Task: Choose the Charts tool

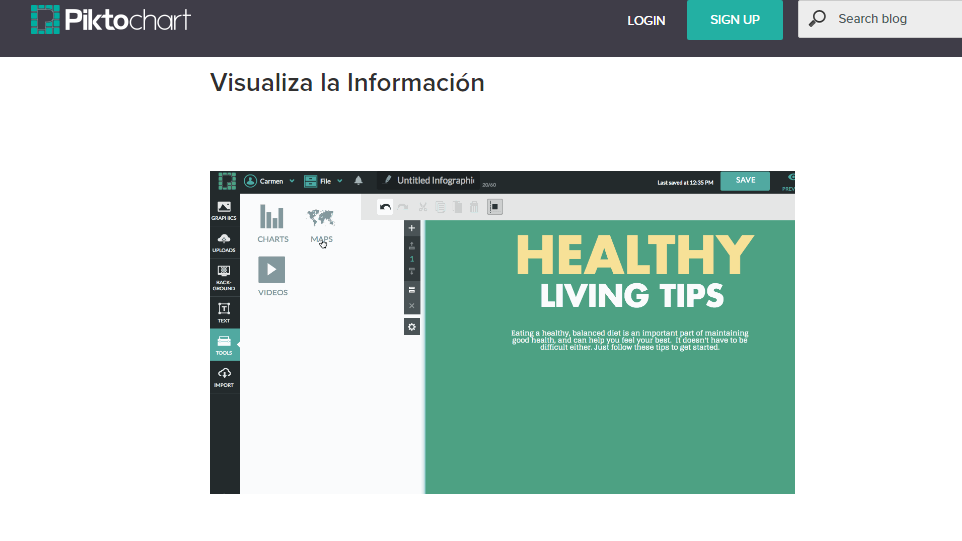Action: click(x=272, y=224)
